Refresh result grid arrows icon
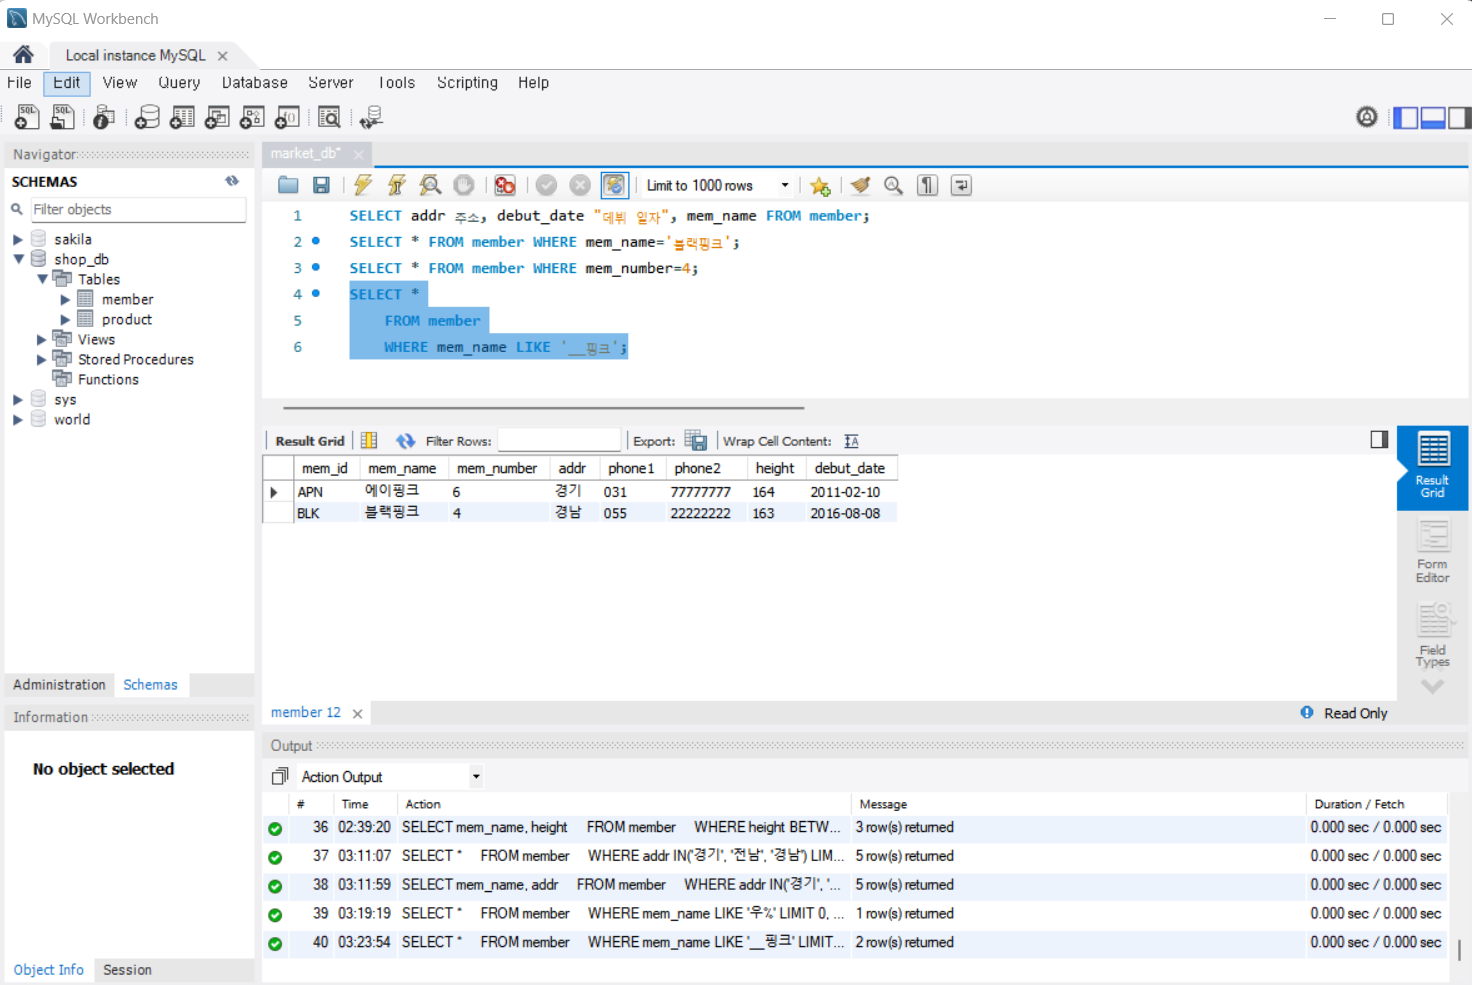Viewport: 1472px width, 985px height. click(405, 440)
